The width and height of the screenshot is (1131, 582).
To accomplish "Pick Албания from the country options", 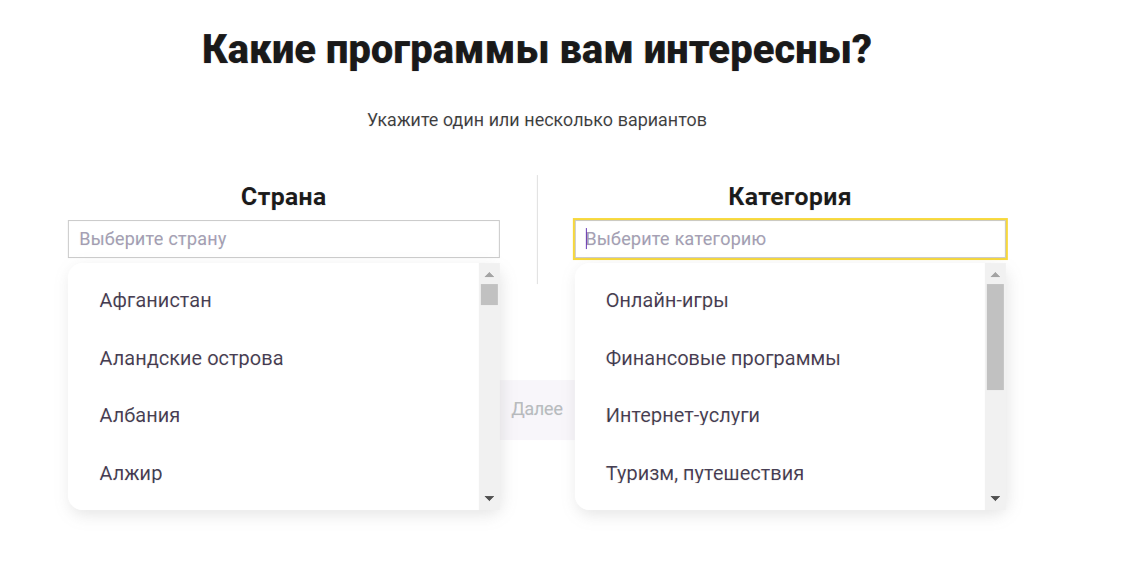I will [x=140, y=415].
